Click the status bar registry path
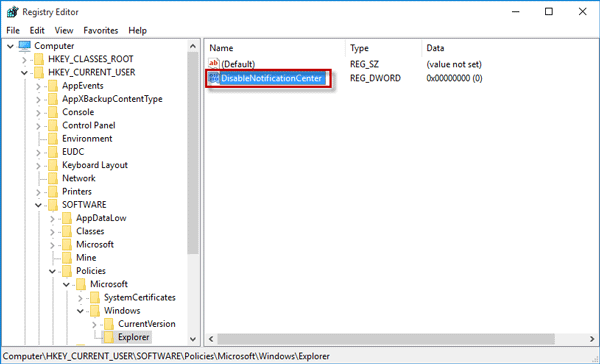 [x=166, y=356]
